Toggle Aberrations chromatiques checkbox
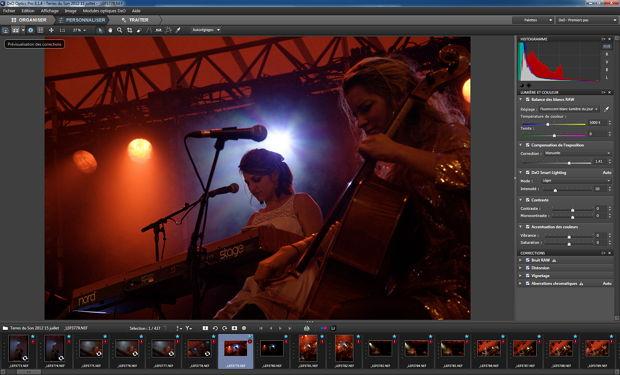The image size is (620, 375). click(527, 284)
